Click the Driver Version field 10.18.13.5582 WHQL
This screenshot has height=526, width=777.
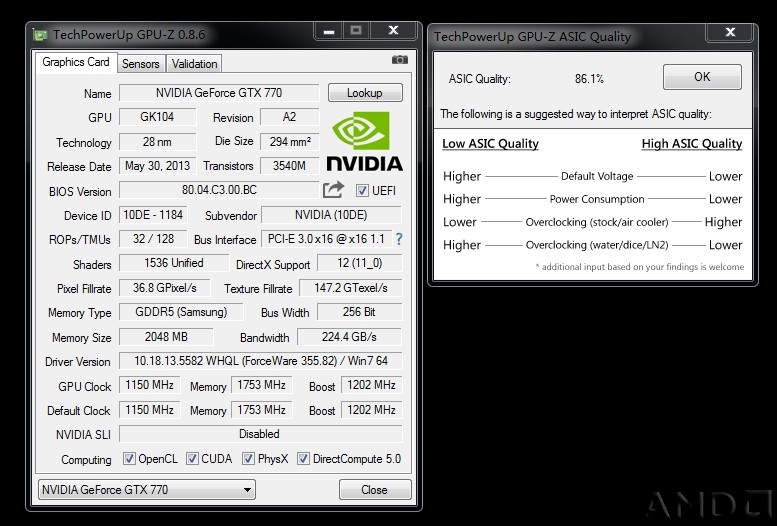(261, 360)
